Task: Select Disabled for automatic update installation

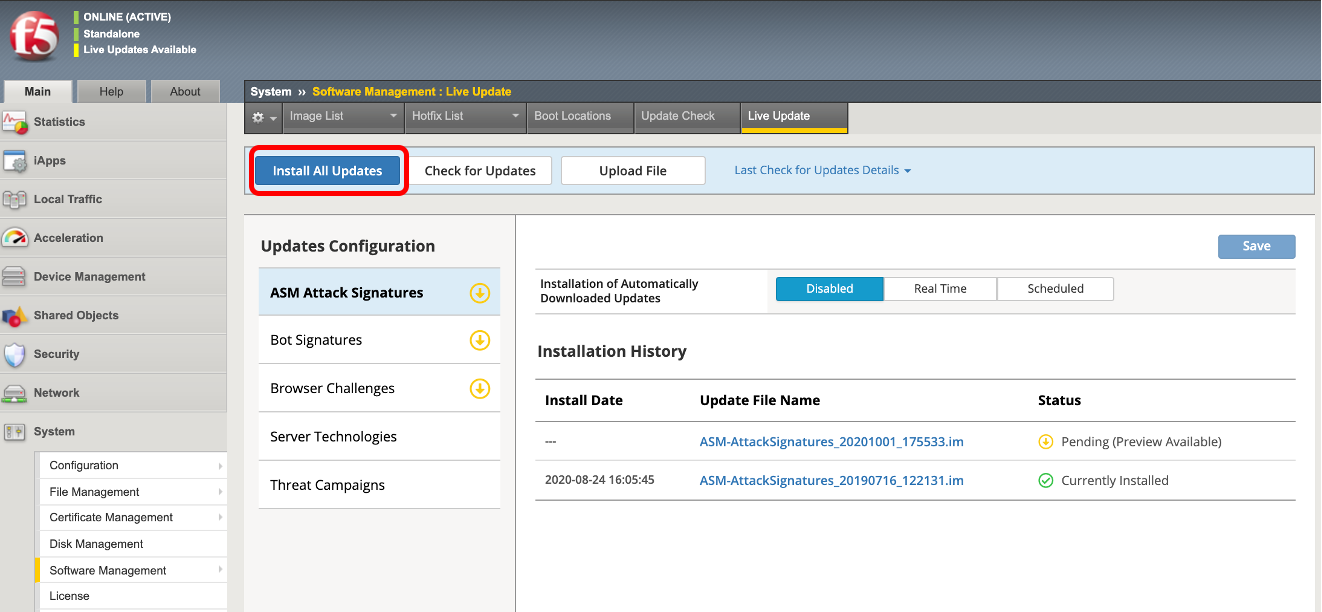Action: click(830, 289)
